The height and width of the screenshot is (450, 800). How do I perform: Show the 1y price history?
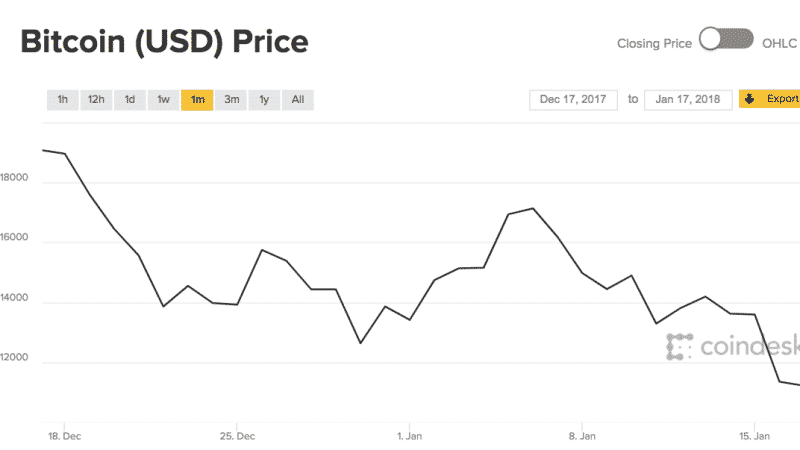click(x=264, y=99)
